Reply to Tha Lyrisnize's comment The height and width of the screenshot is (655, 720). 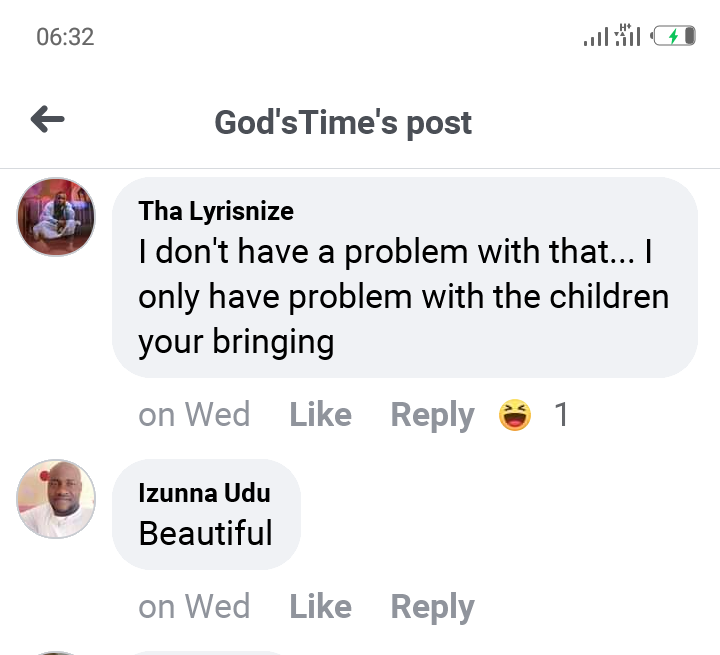click(x=432, y=414)
